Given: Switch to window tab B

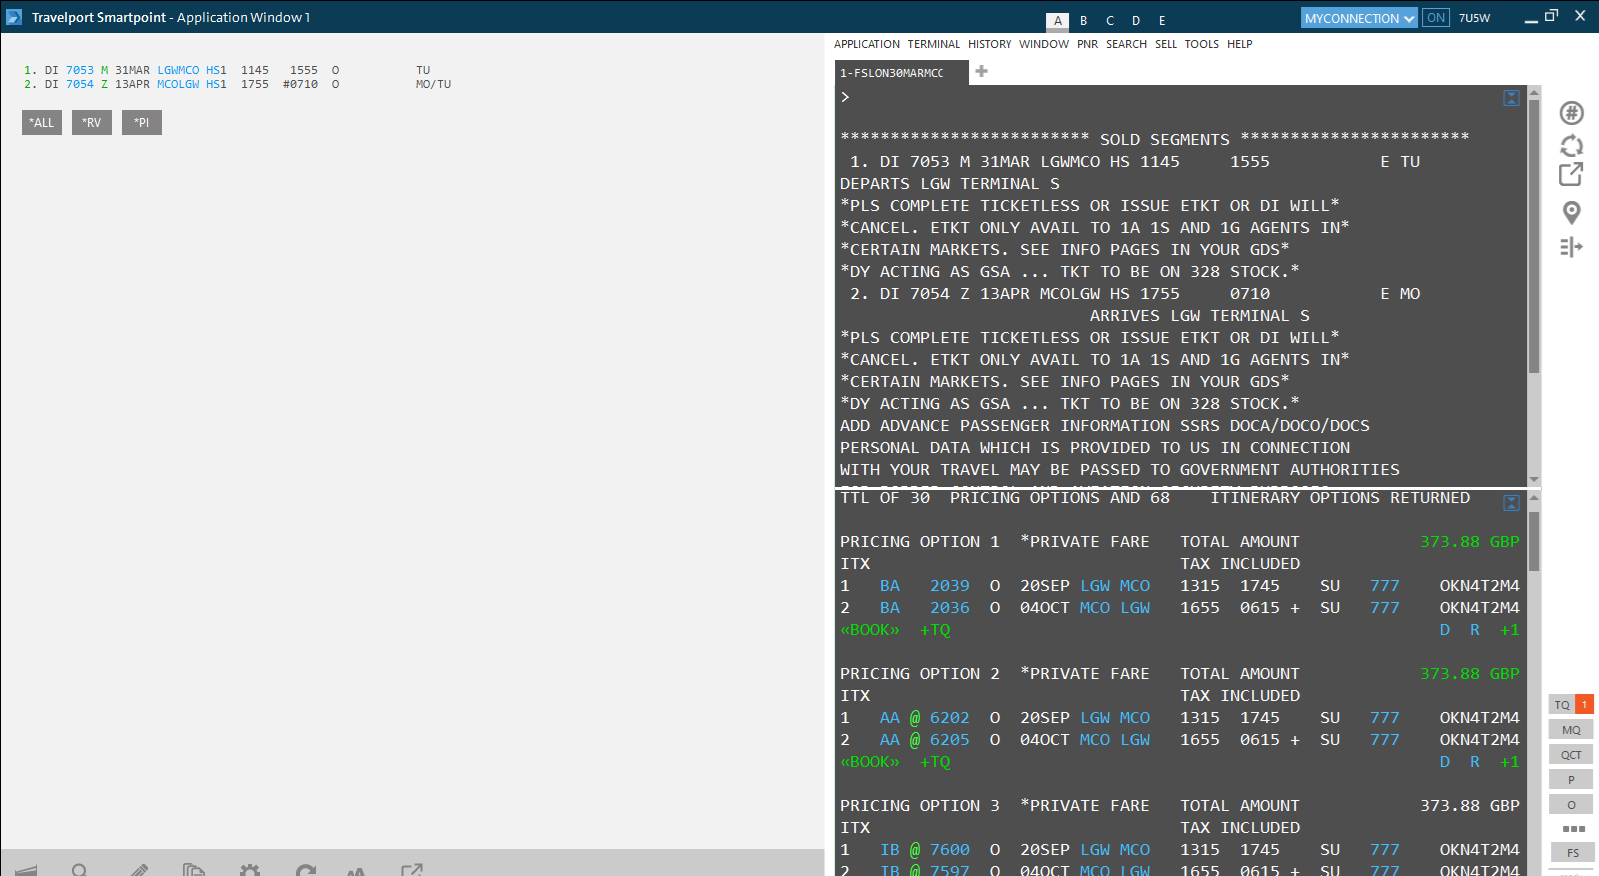Looking at the screenshot, I should click(x=1084, y=21).
